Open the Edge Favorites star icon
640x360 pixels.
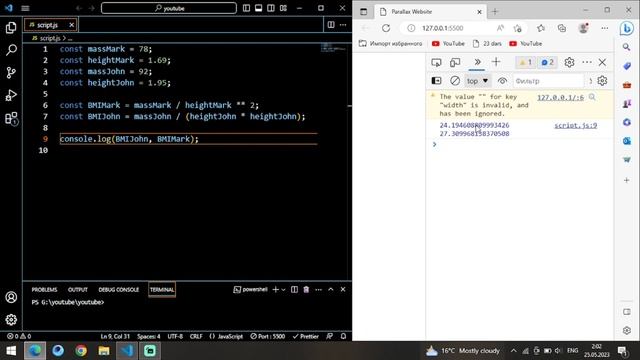(541, 28)
